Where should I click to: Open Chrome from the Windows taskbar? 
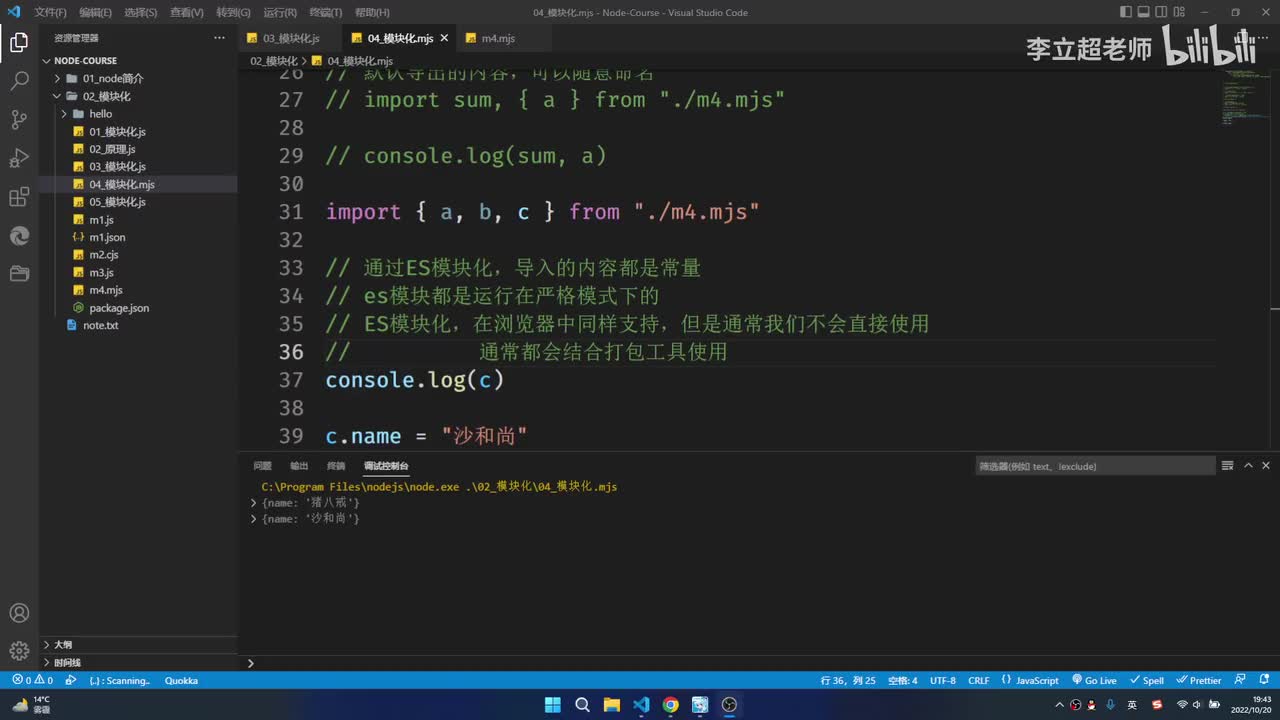[x=670, y=705]
